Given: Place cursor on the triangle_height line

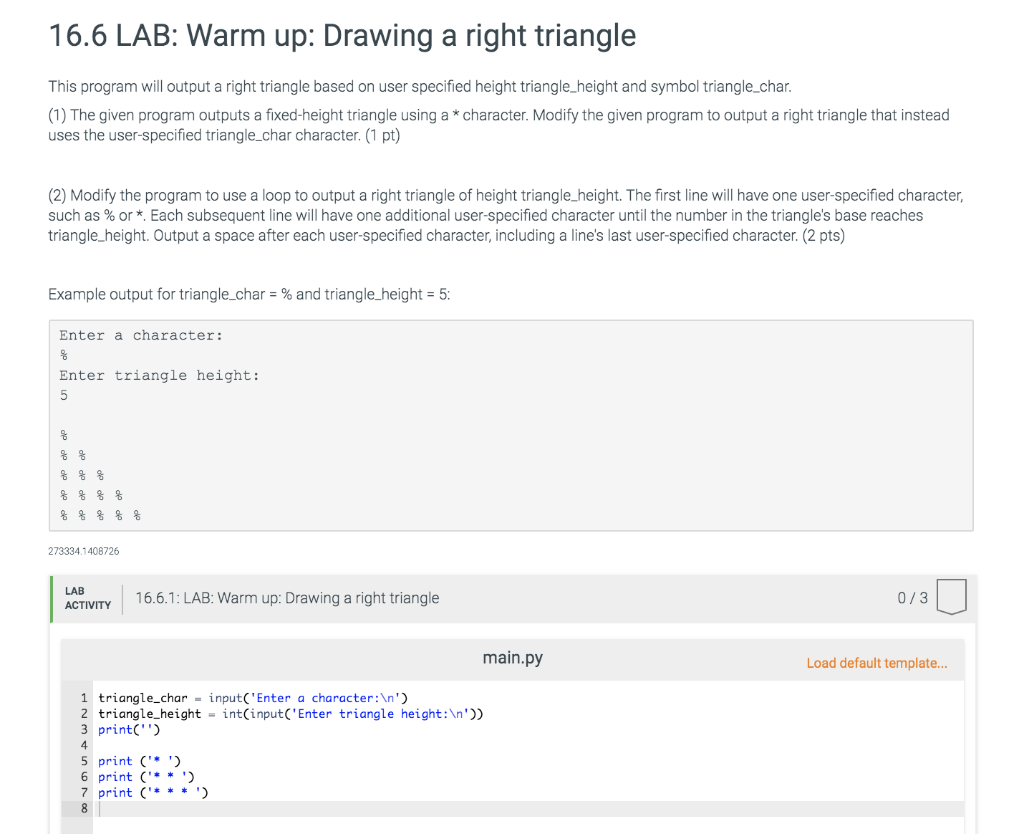Looking at the screenshot, I should click(290, 713).
